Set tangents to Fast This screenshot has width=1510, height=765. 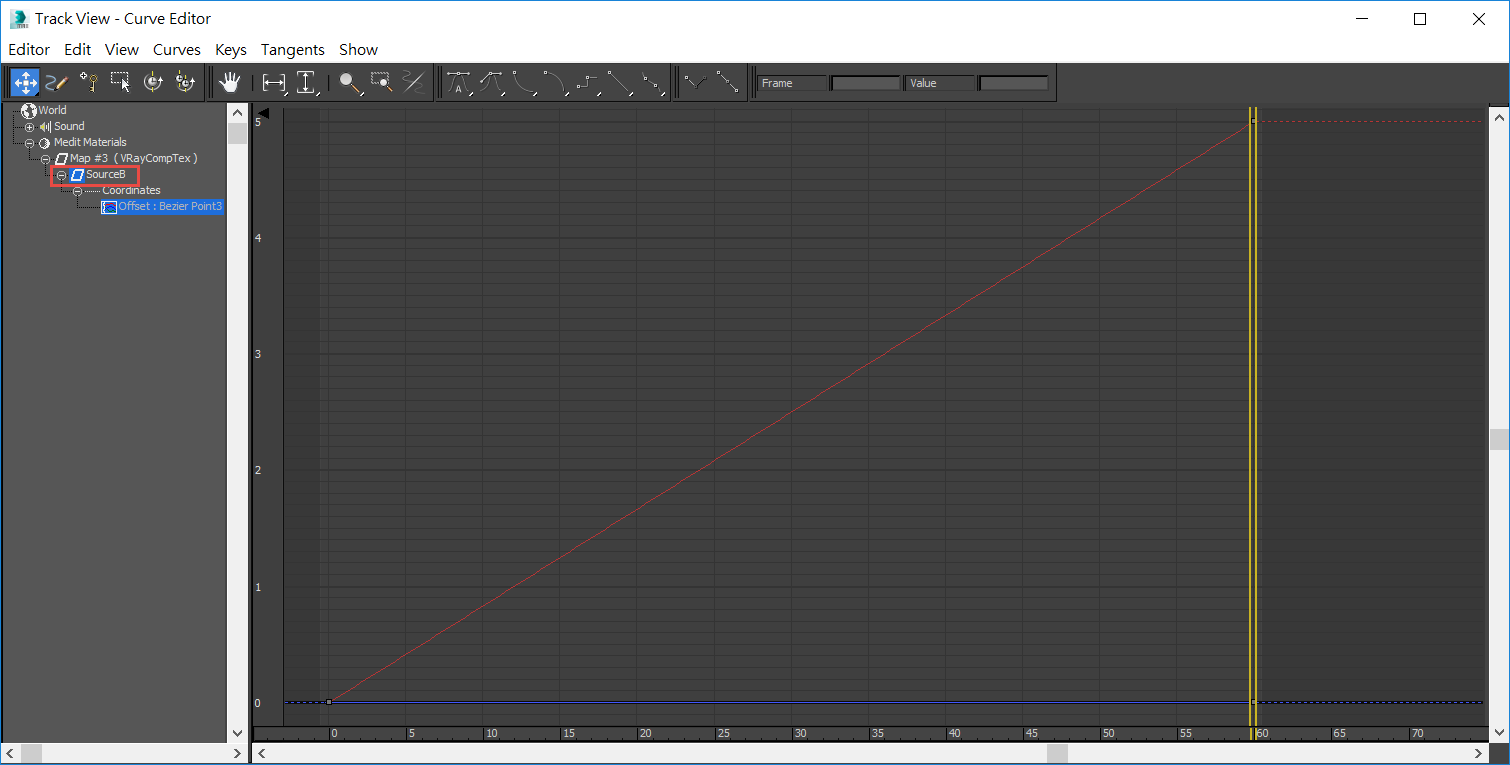coord(523,83)
